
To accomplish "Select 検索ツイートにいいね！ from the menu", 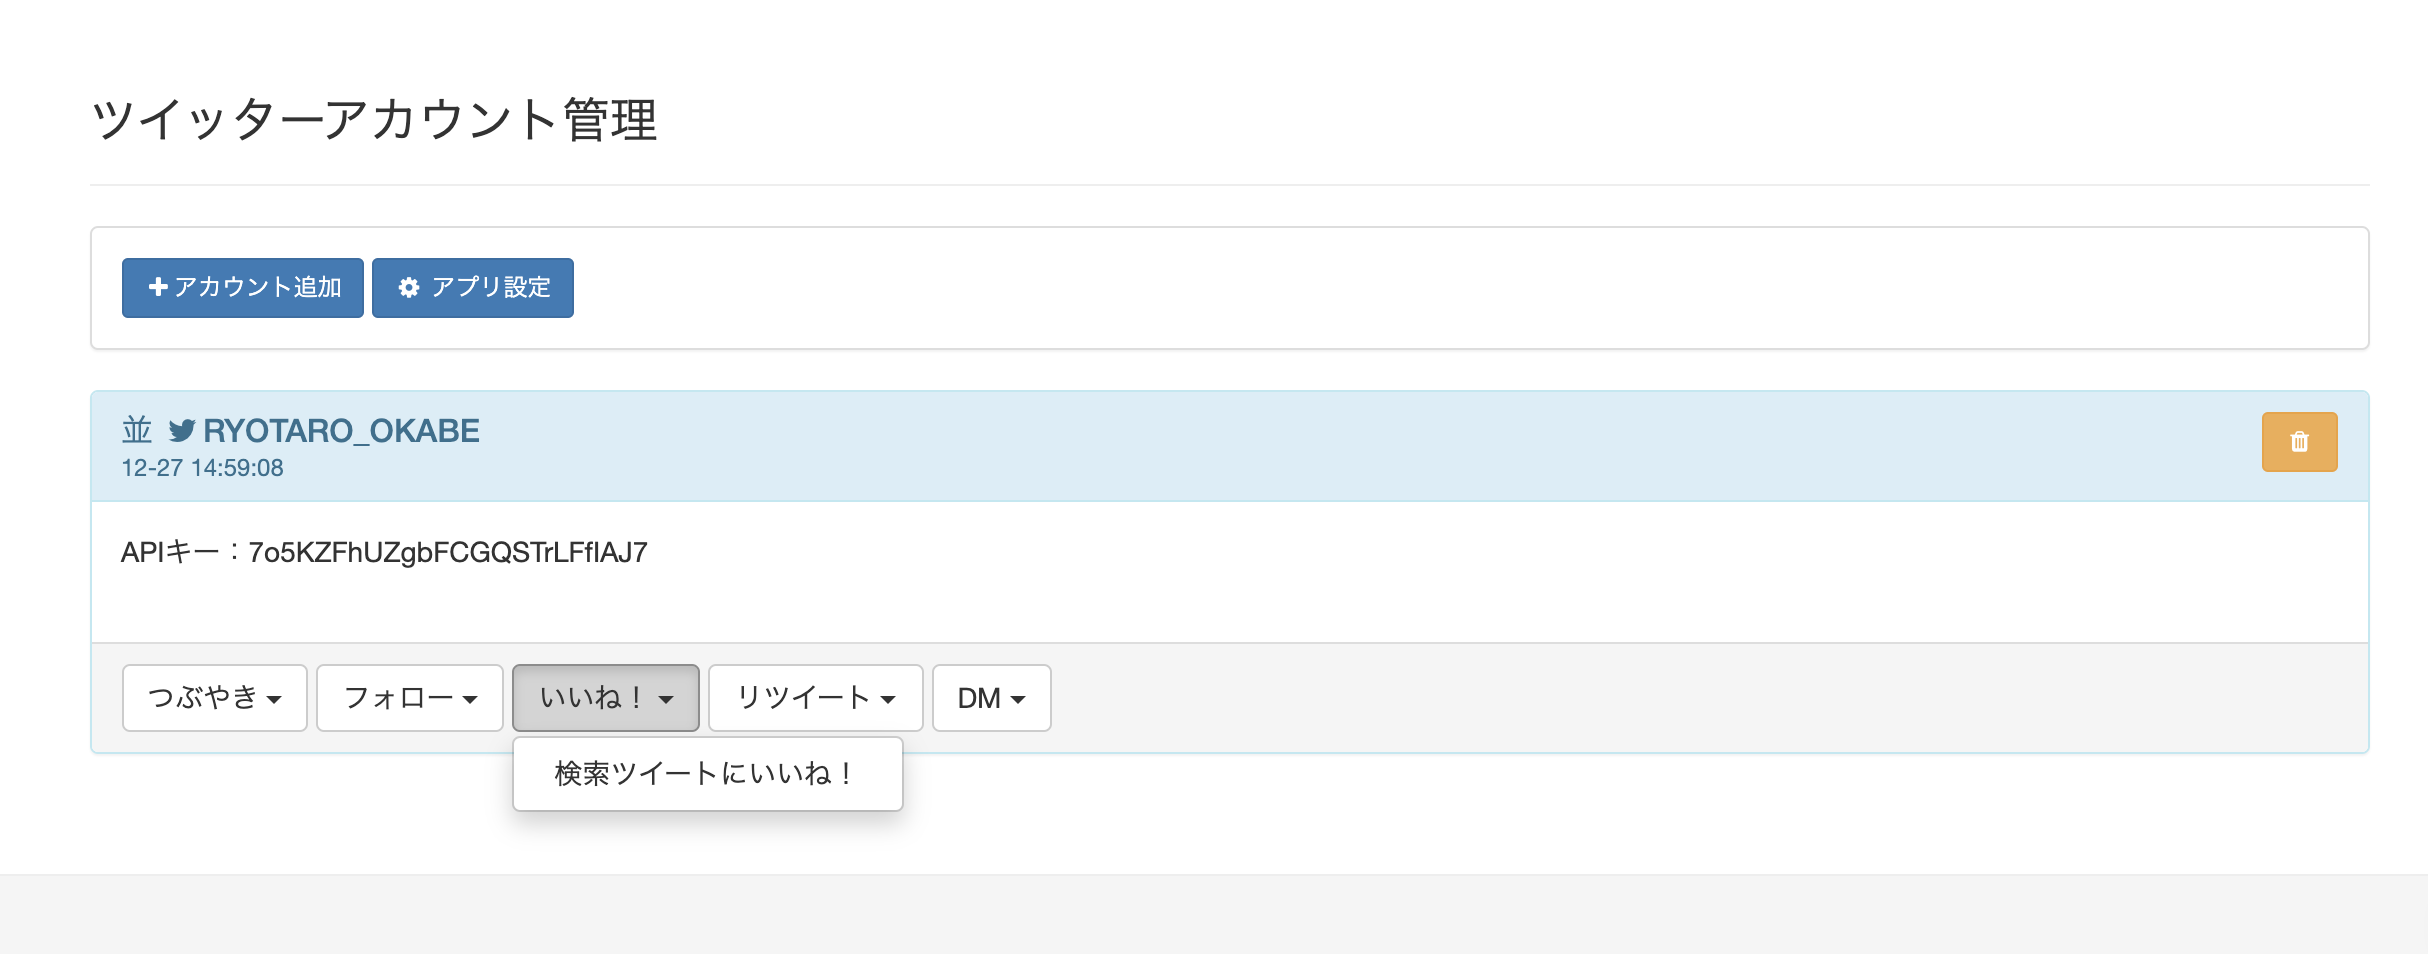I will tap(706, 773).
